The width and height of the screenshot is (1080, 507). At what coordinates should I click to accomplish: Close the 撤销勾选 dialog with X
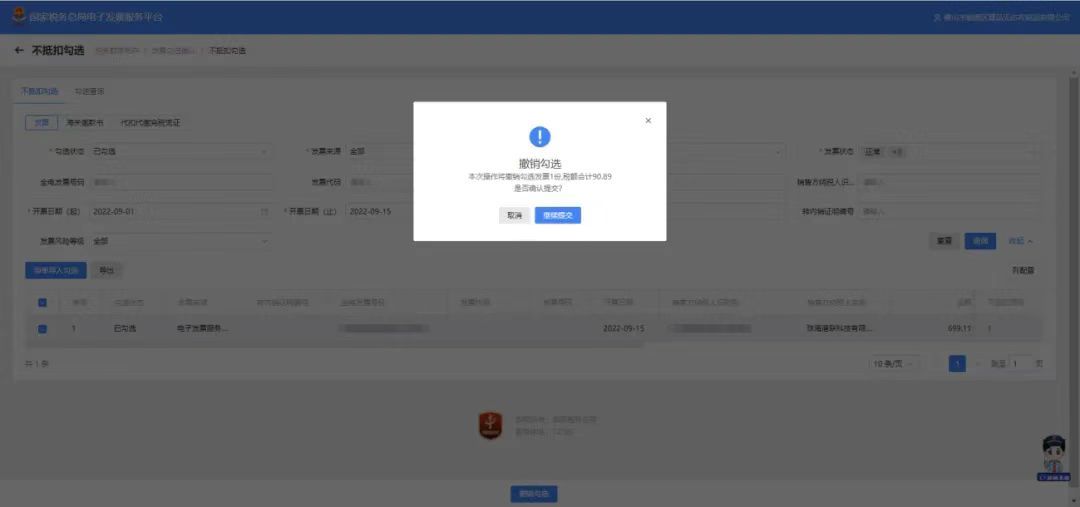648,121
